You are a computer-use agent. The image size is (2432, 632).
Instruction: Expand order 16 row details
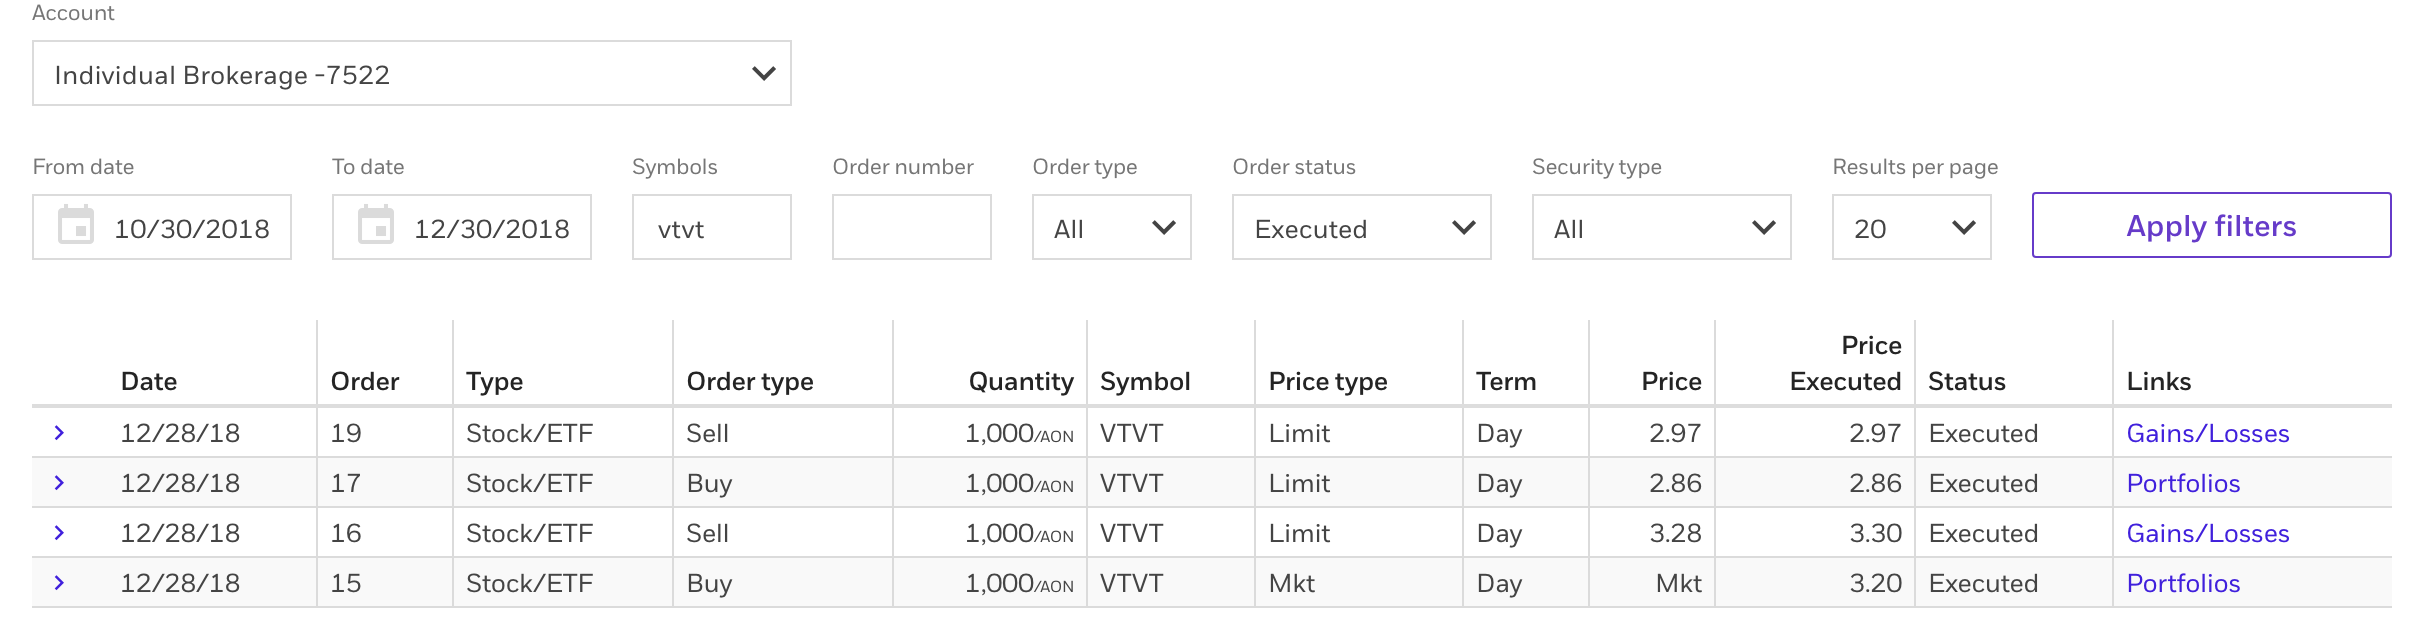(x=59, y=533)
